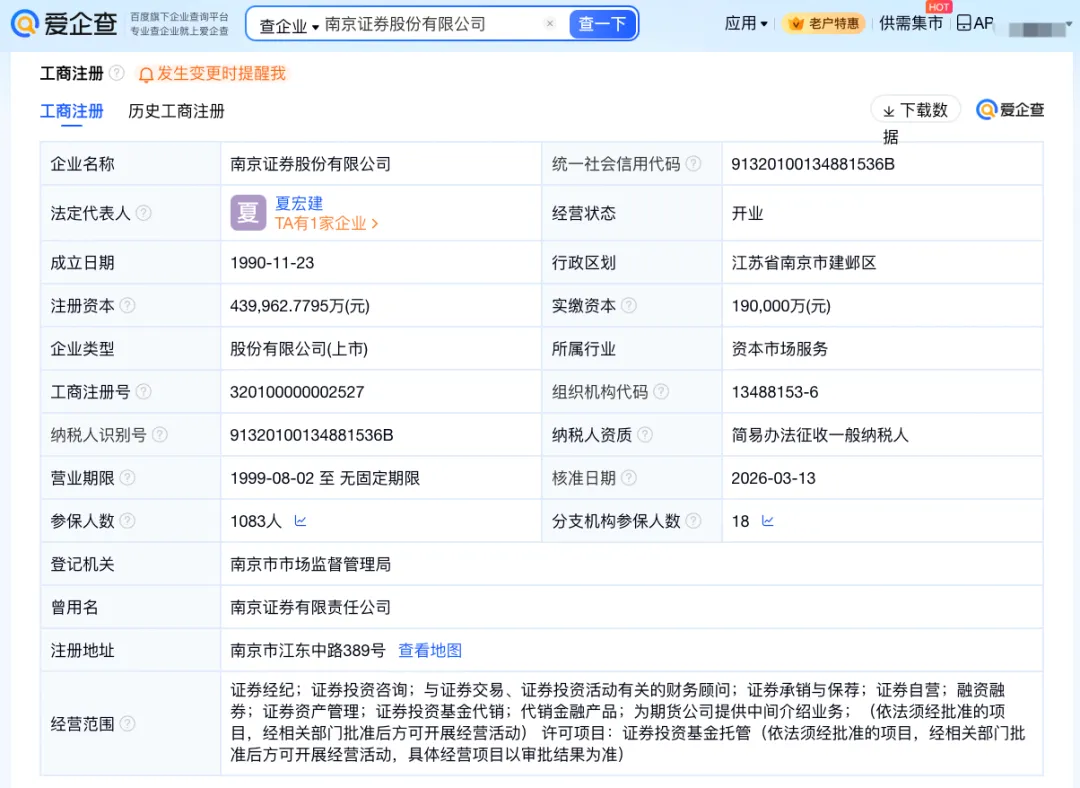This screenshot has width=1080, height=788.
Task: Show help for 纳税人识别号
Action: [x=159, y=434]
